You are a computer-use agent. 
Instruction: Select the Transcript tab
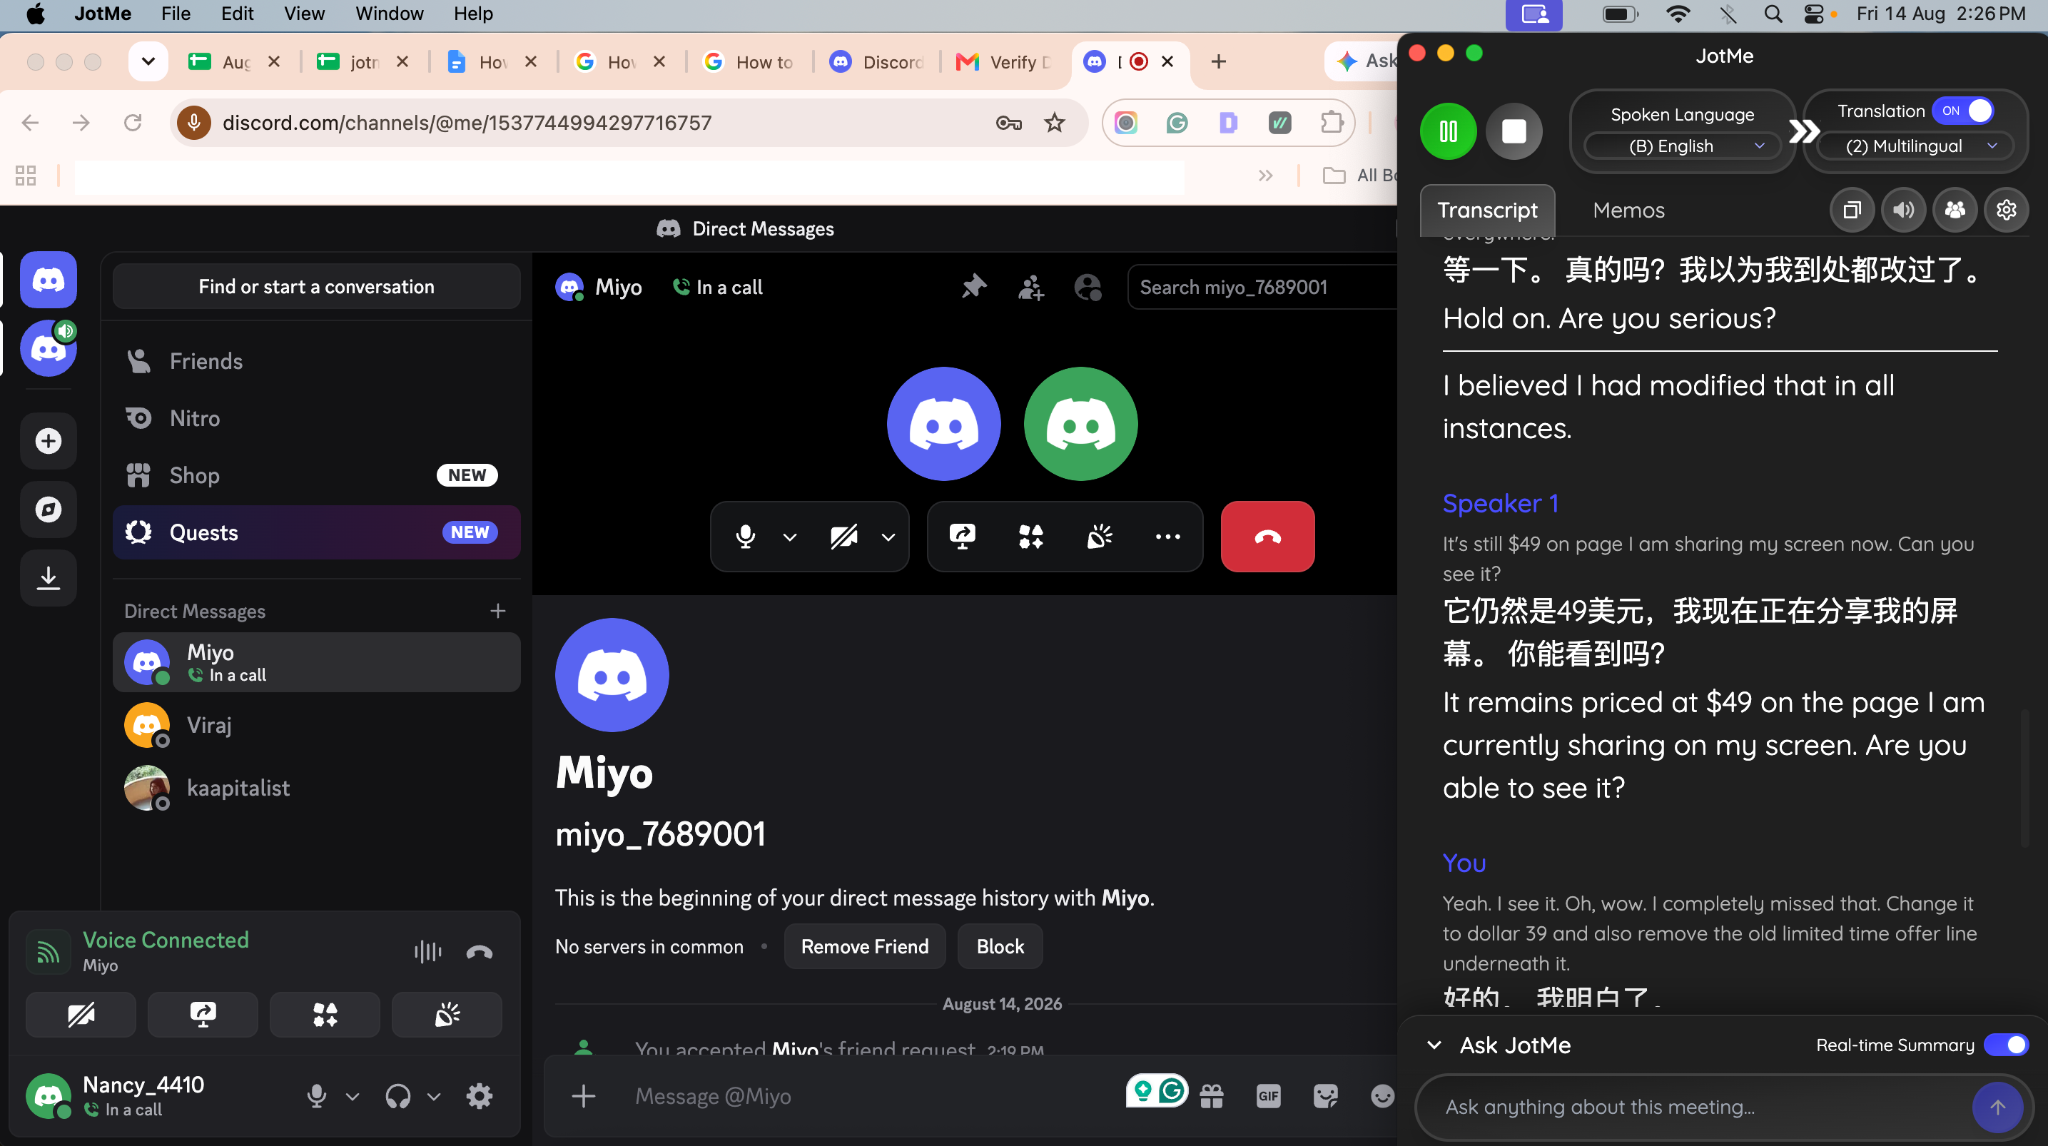1487,210
